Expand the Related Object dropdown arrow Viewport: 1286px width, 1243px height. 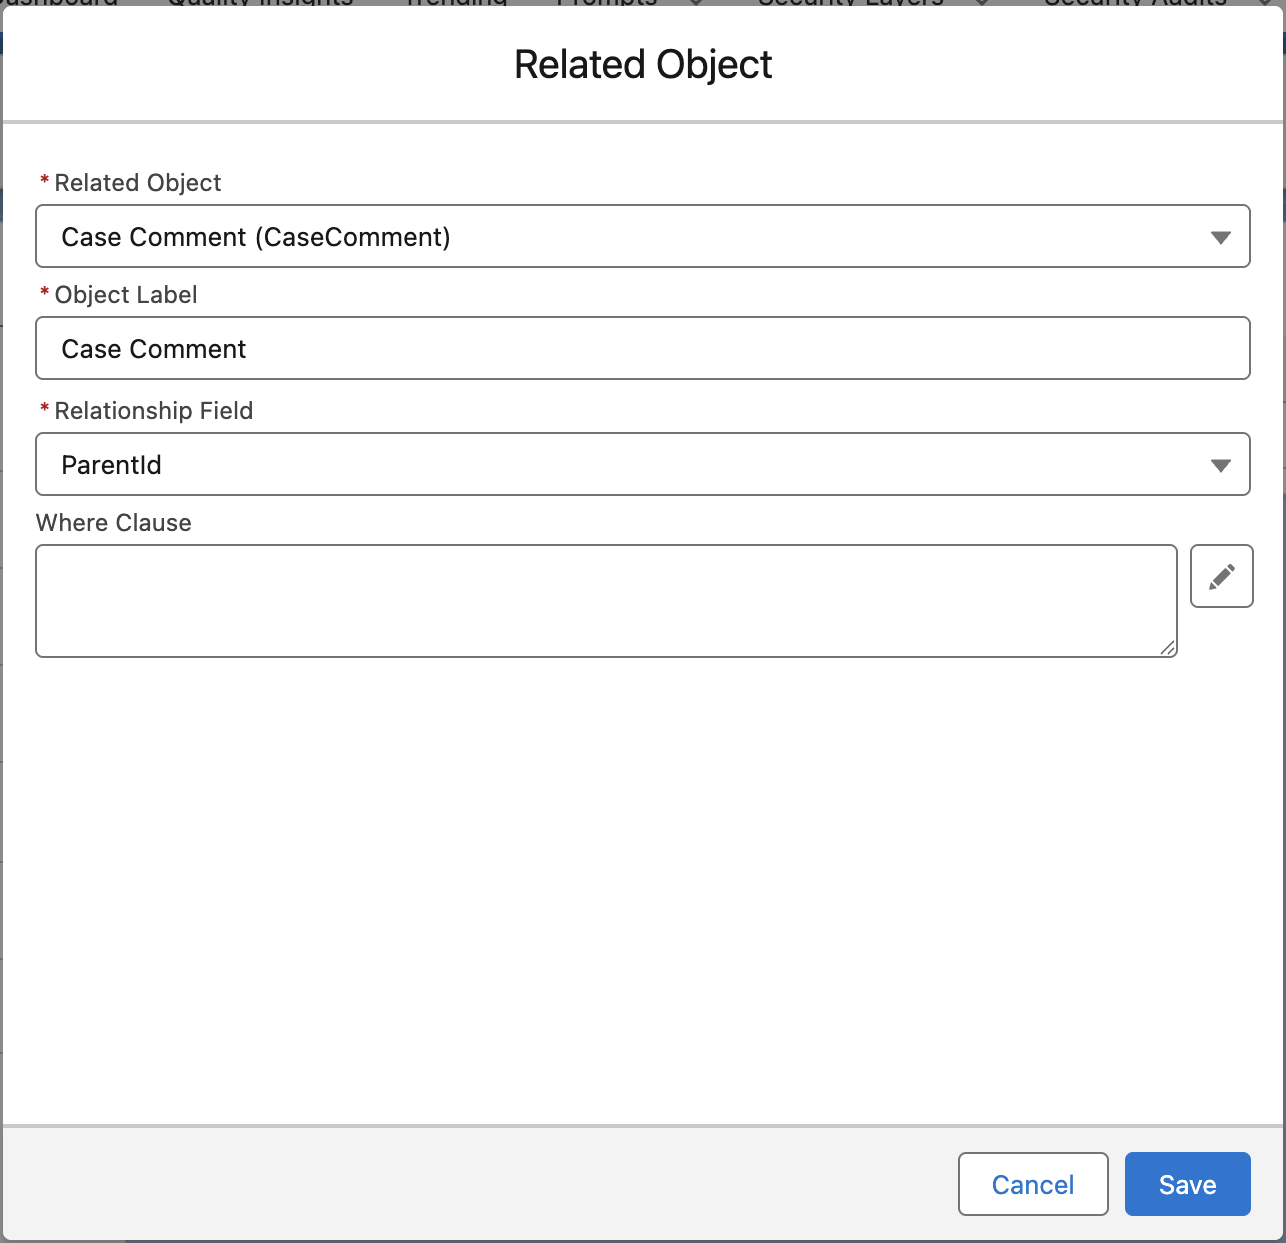(1220, 237)
